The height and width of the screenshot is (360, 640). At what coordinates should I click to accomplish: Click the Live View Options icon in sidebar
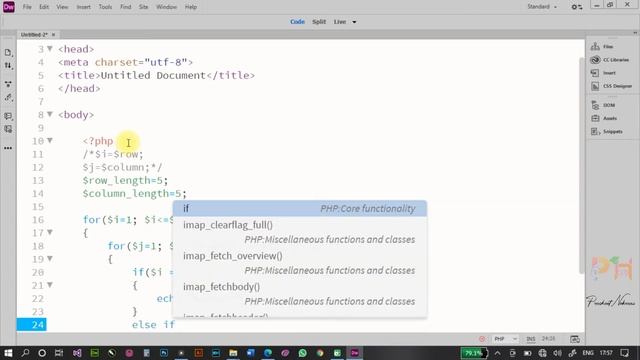tap(8, 84)
